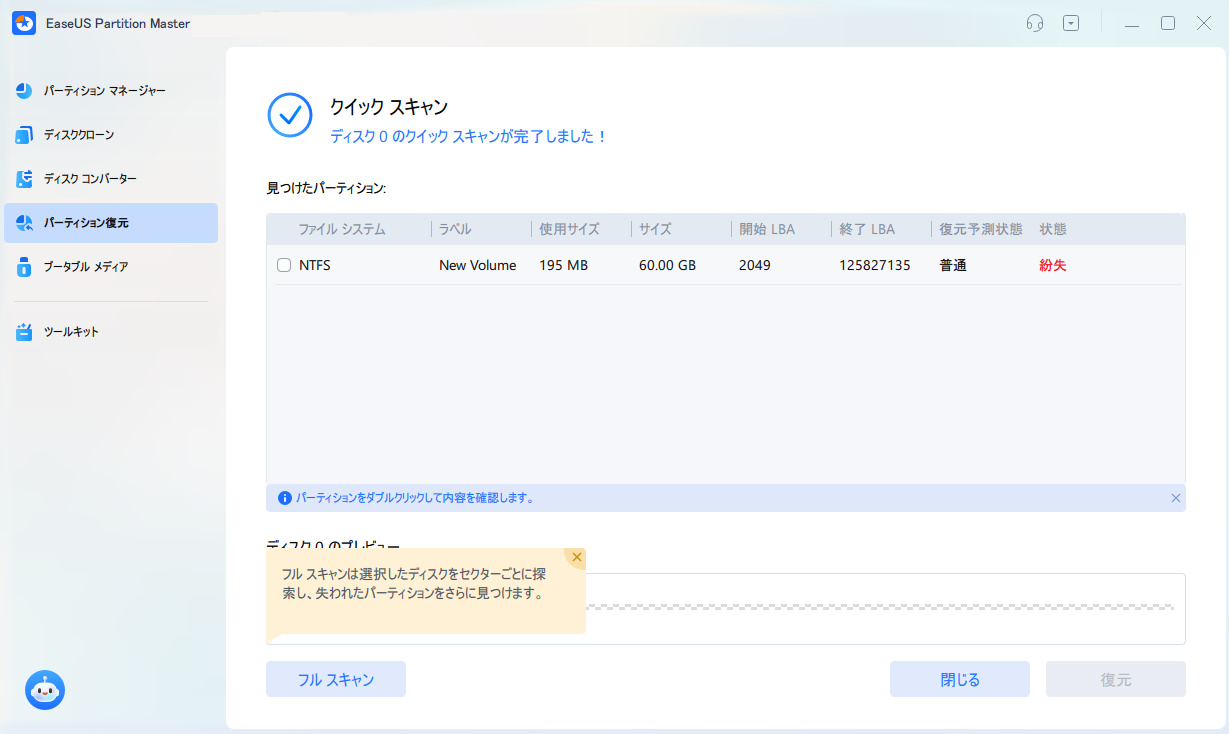Viewport: 1229px width, 734px height.
Task: Click the blue scan-complete checkmark icon
Action: tap(290, 116)
